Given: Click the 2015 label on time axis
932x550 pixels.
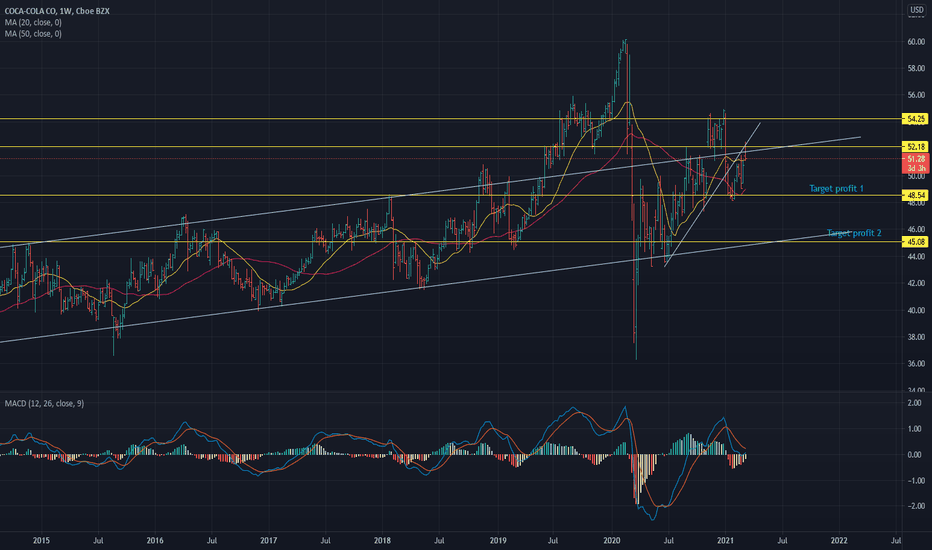Looking at the screenshot, I should click(x=41, y=540).
